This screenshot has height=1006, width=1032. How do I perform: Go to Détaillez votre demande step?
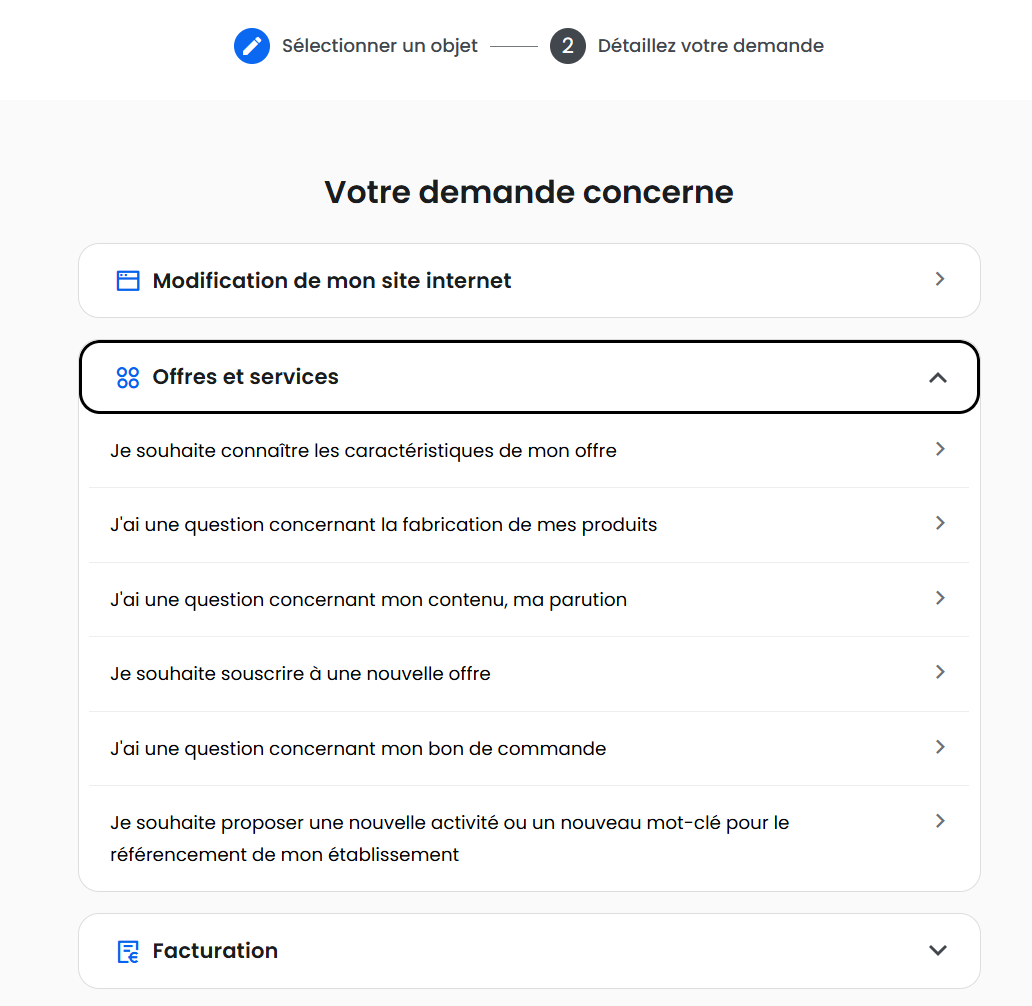tap(710, 46)
